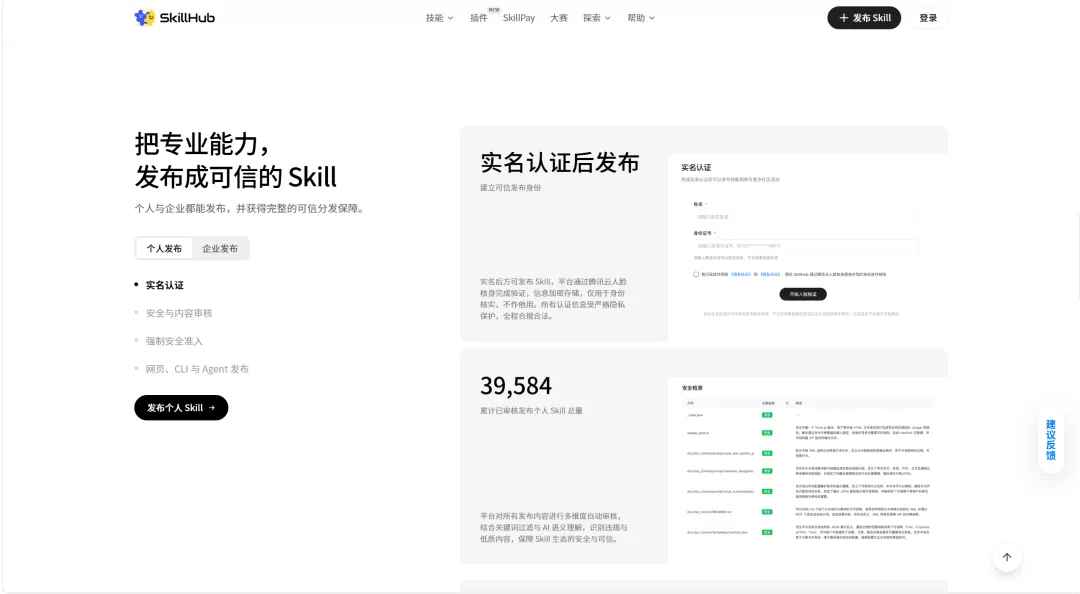The image size is (1080, 594).
Task: Click the 安全检测 table preview image
Action: tap(808, 470)
